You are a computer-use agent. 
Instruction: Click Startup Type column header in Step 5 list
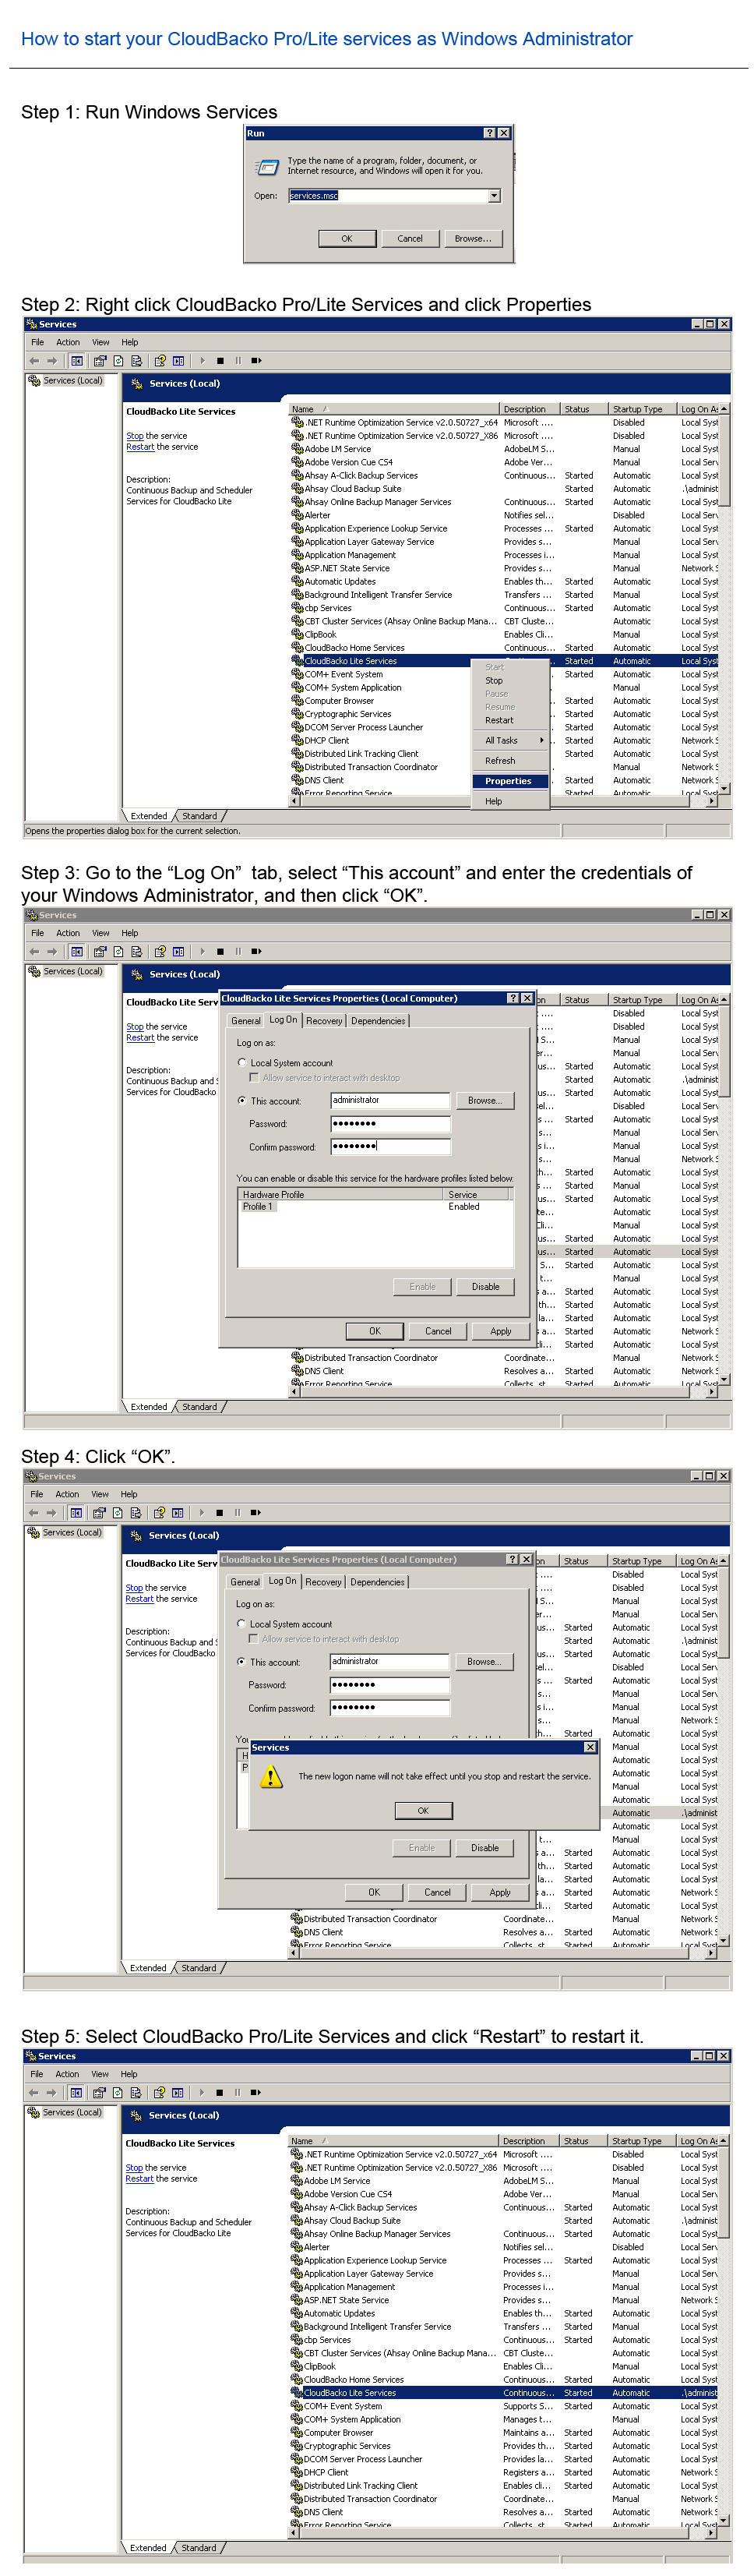tap(642, 2141)
